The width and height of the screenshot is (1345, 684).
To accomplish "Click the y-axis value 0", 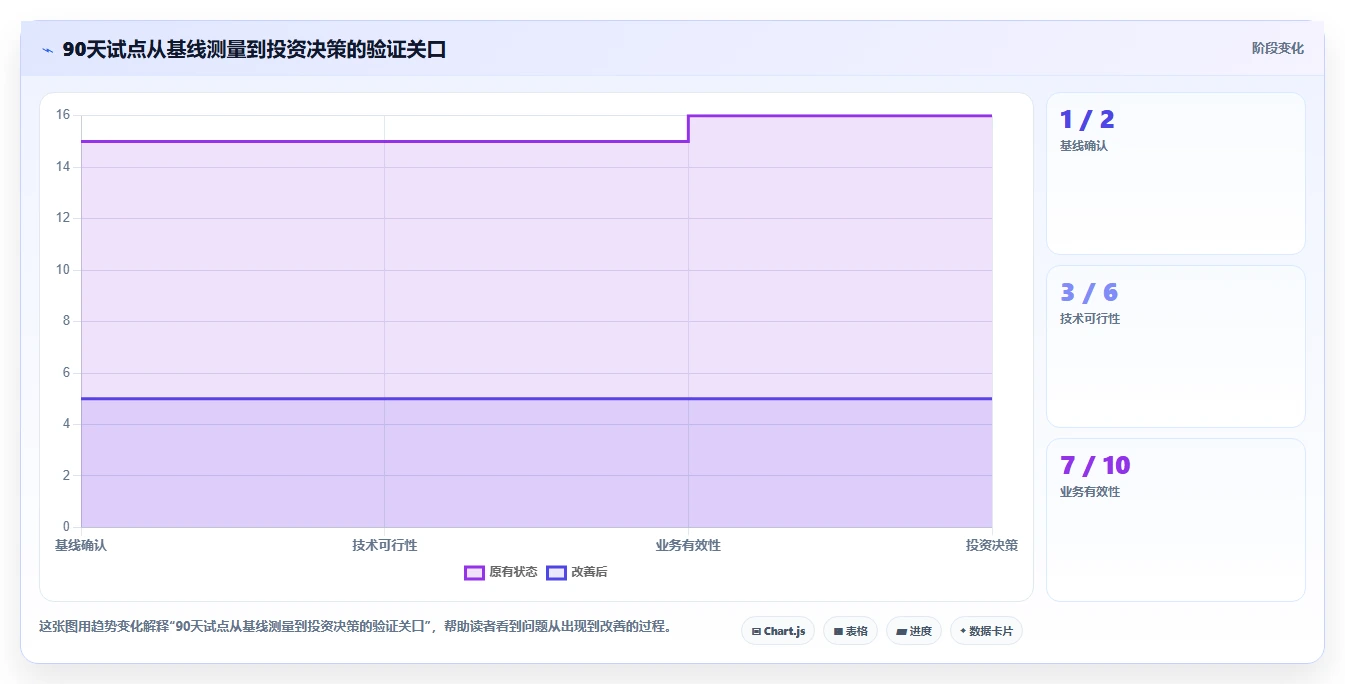I will pyautogui.click(x=67, y=527).
